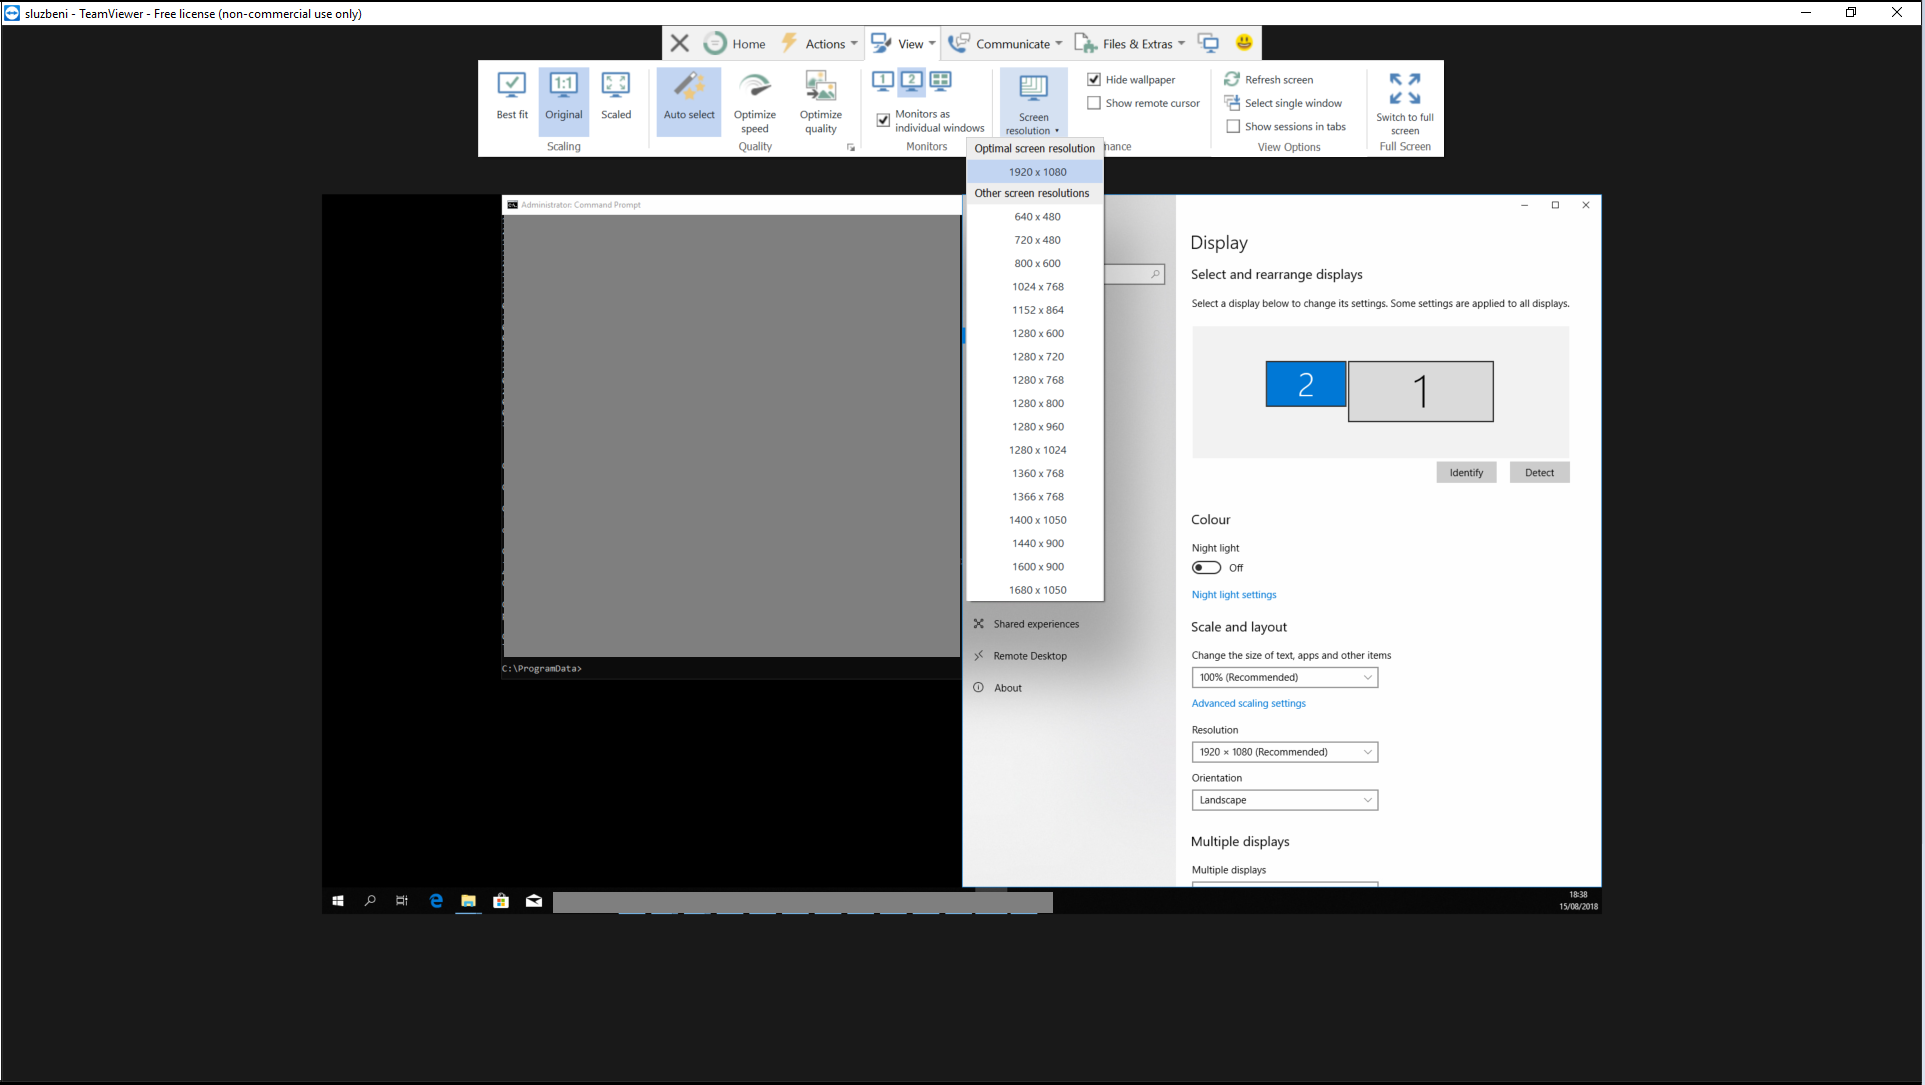Open scale 100% (Recommended) dropdown

pyautogui.click(x=1284, y=678)
